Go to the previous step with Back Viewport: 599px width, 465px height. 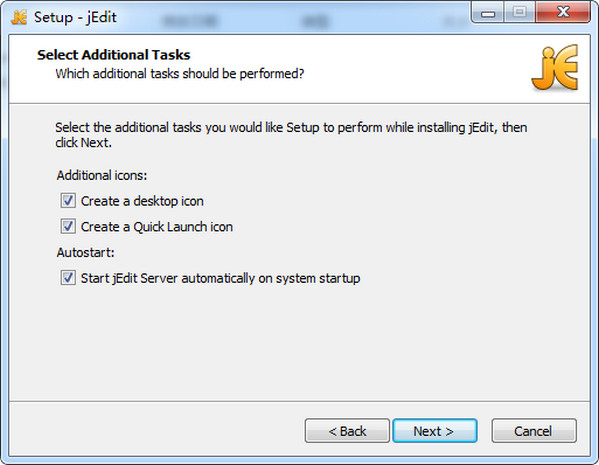(x=347, y=431)
